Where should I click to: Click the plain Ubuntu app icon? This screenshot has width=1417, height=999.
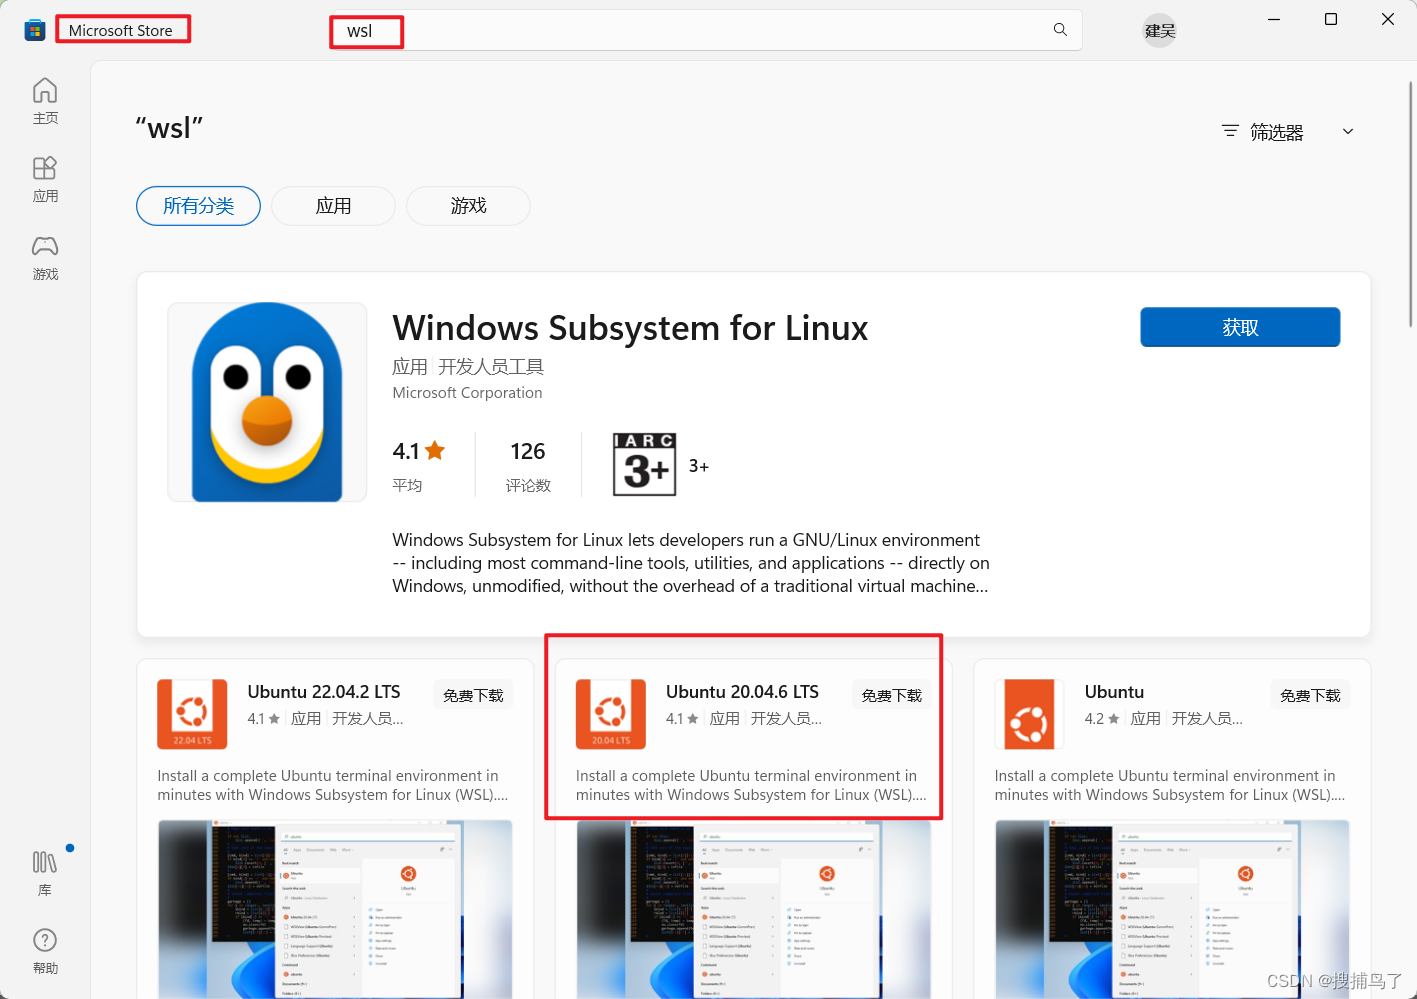point(1029,714)
